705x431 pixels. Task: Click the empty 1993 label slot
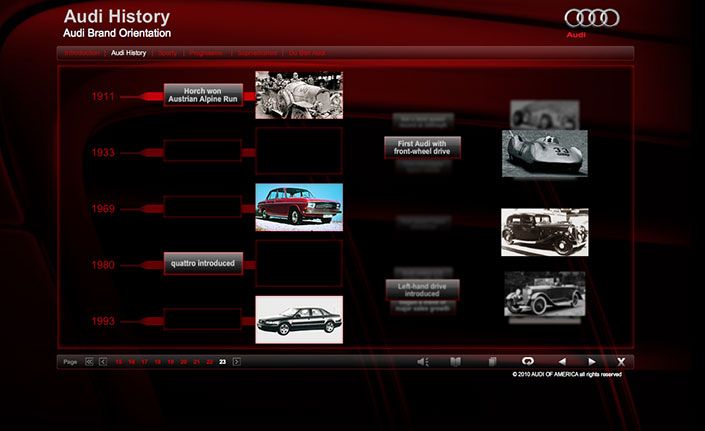click(x=203, y=319)
